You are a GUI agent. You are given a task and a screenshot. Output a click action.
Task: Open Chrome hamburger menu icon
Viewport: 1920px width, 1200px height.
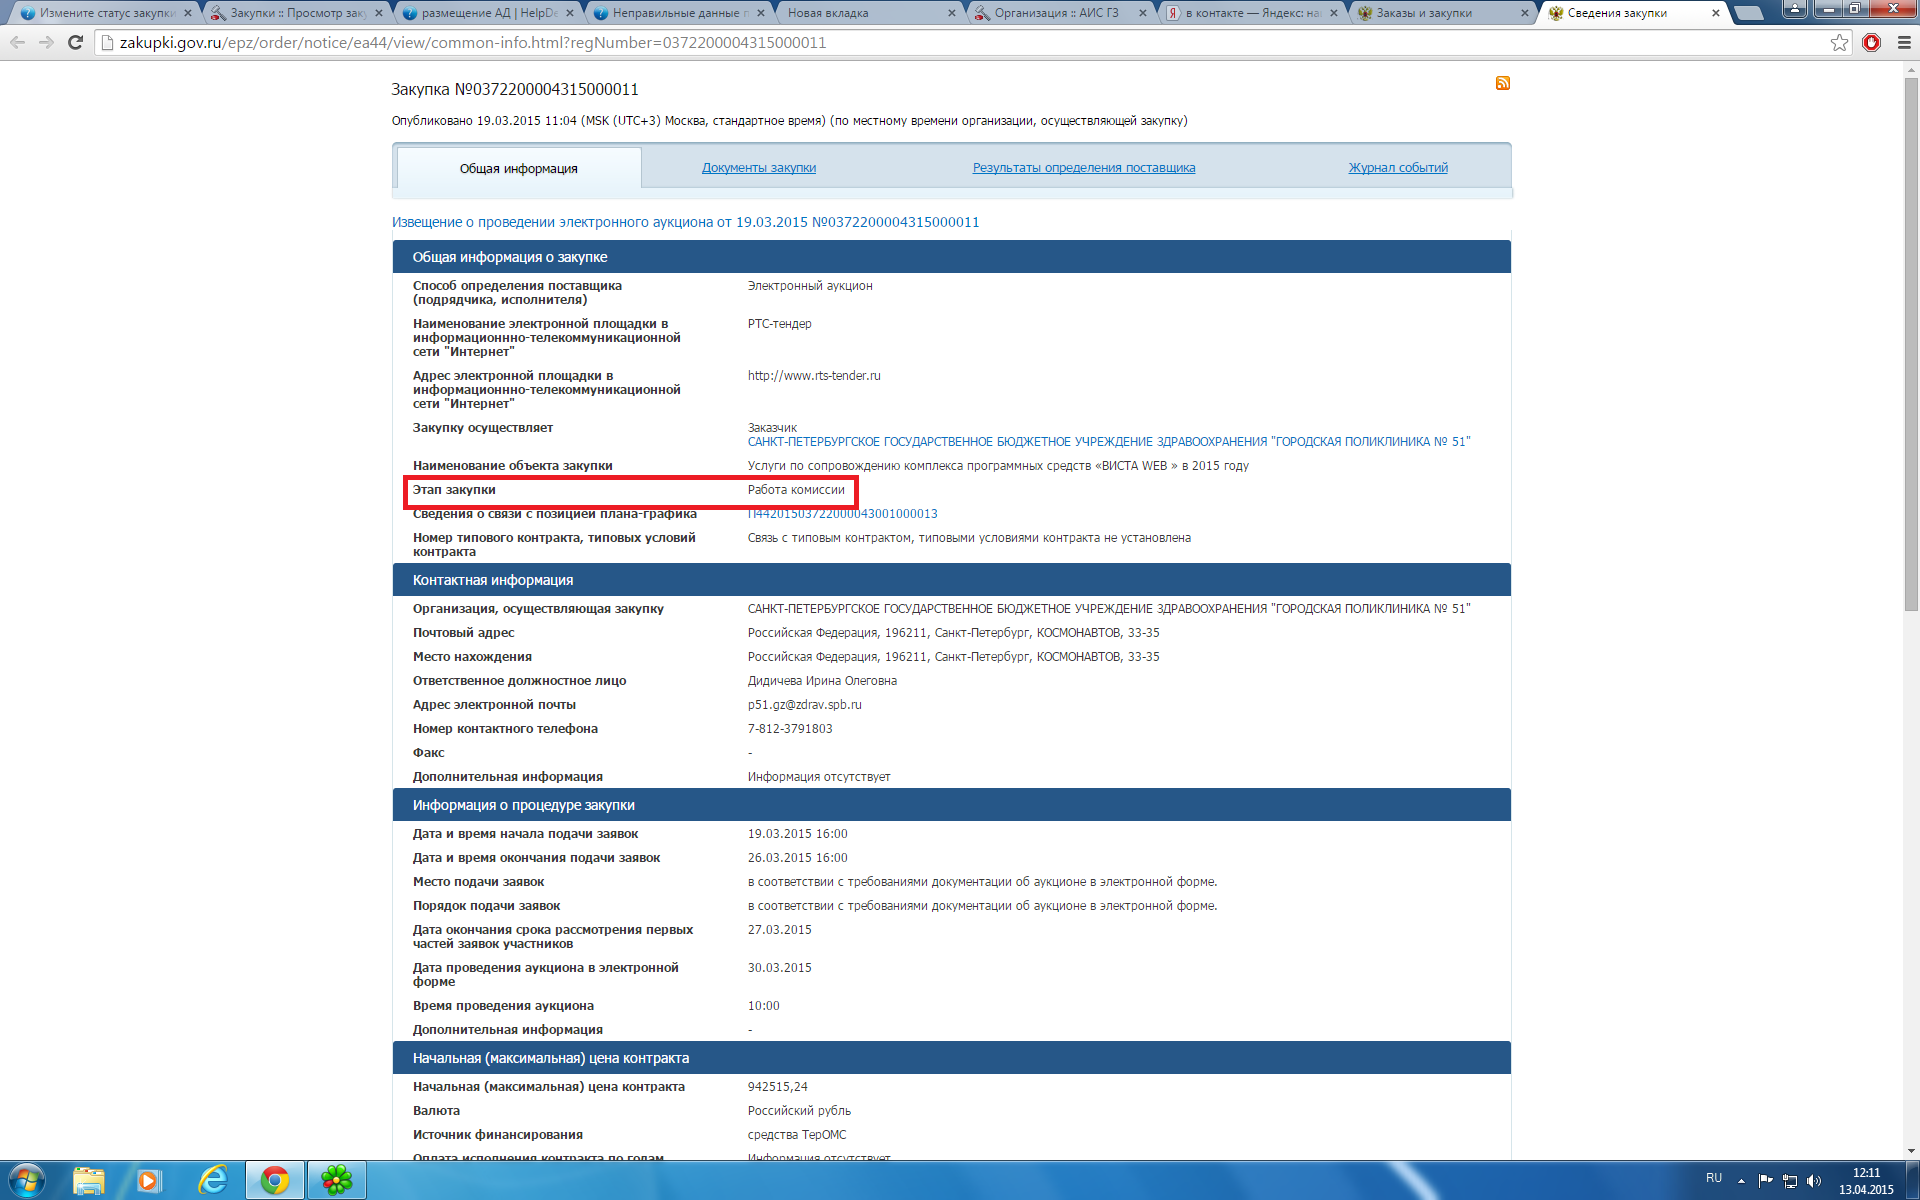pos(1904,43)
